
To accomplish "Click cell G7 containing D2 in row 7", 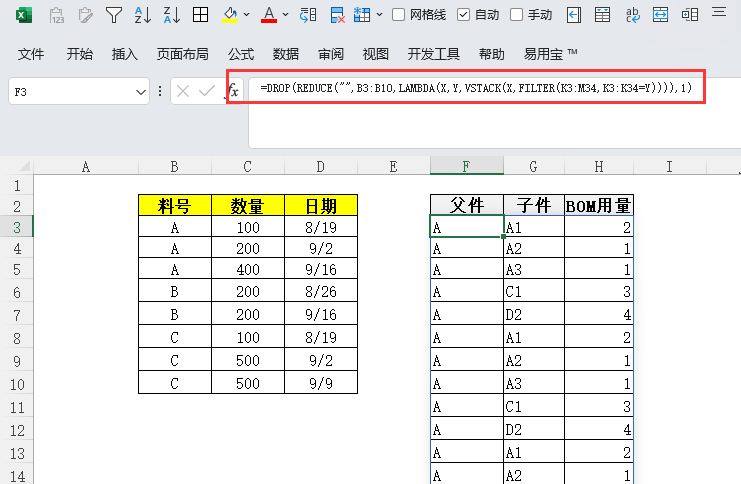I will [534, 315].
